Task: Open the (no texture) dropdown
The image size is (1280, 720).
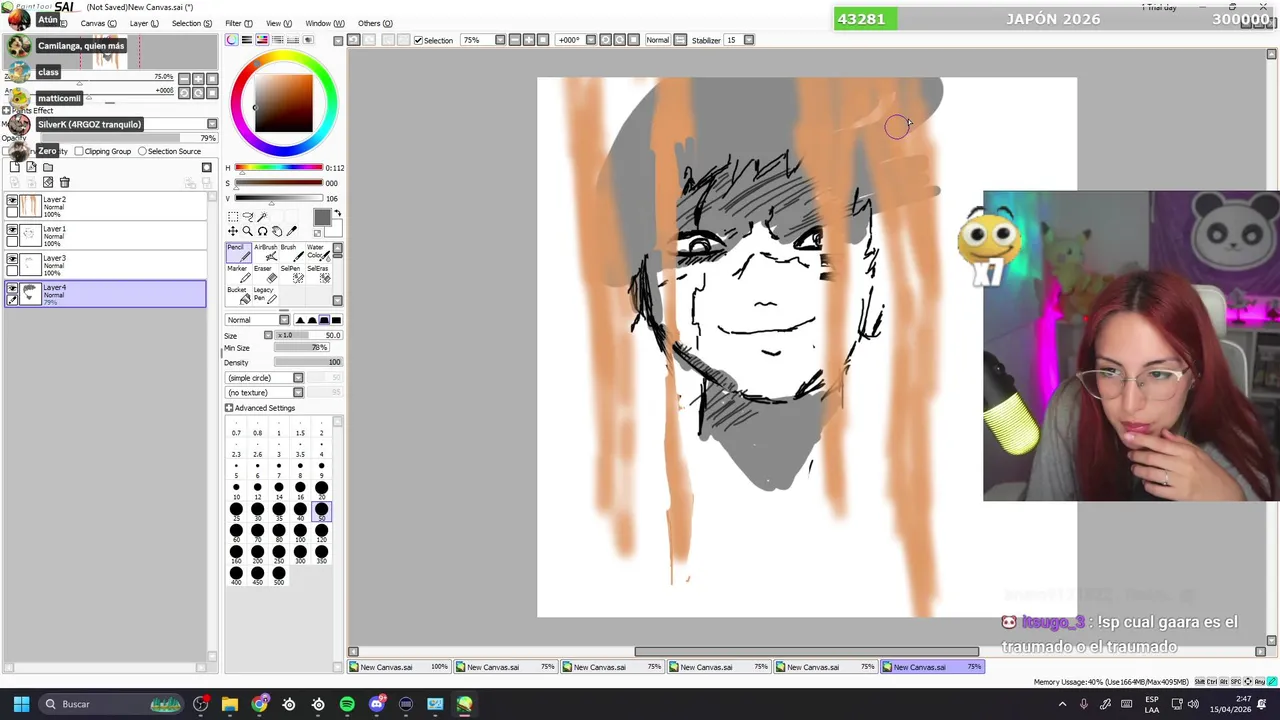Action: click(298, 392)
